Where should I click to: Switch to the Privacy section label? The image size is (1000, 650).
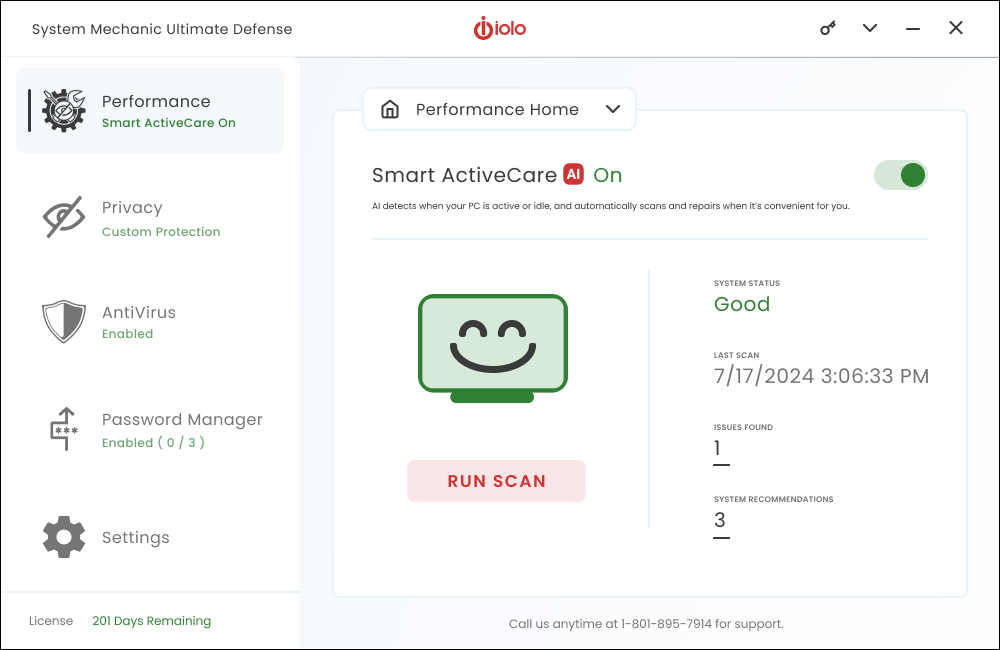pyautogui.click(x=132, y=208)
